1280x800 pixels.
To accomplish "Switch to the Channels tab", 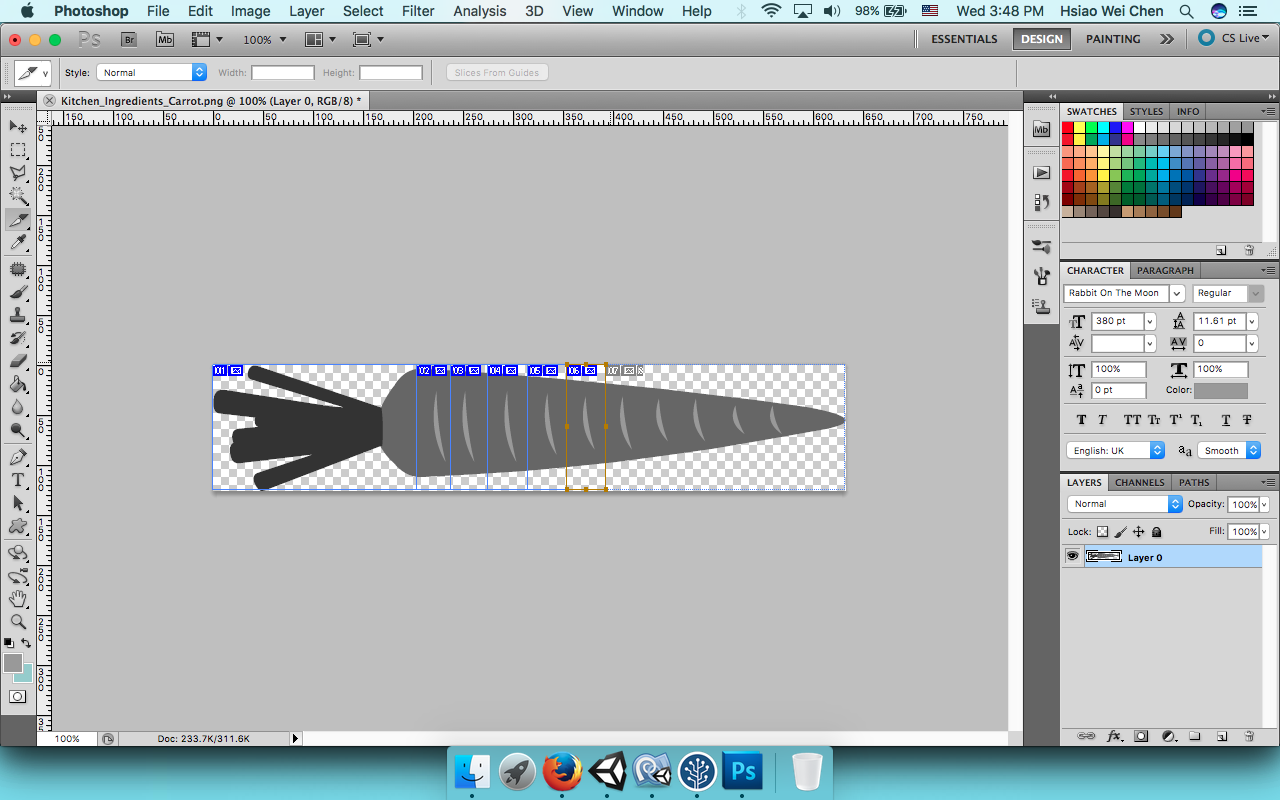I will [1139, 482].
